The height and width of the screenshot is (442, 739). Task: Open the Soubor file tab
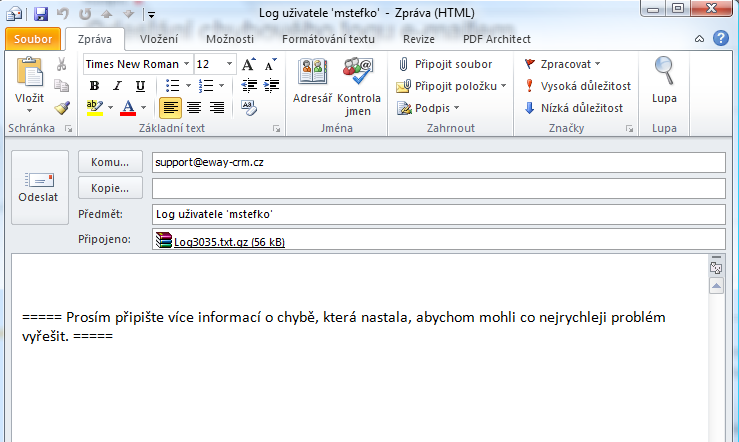[33, 39]
